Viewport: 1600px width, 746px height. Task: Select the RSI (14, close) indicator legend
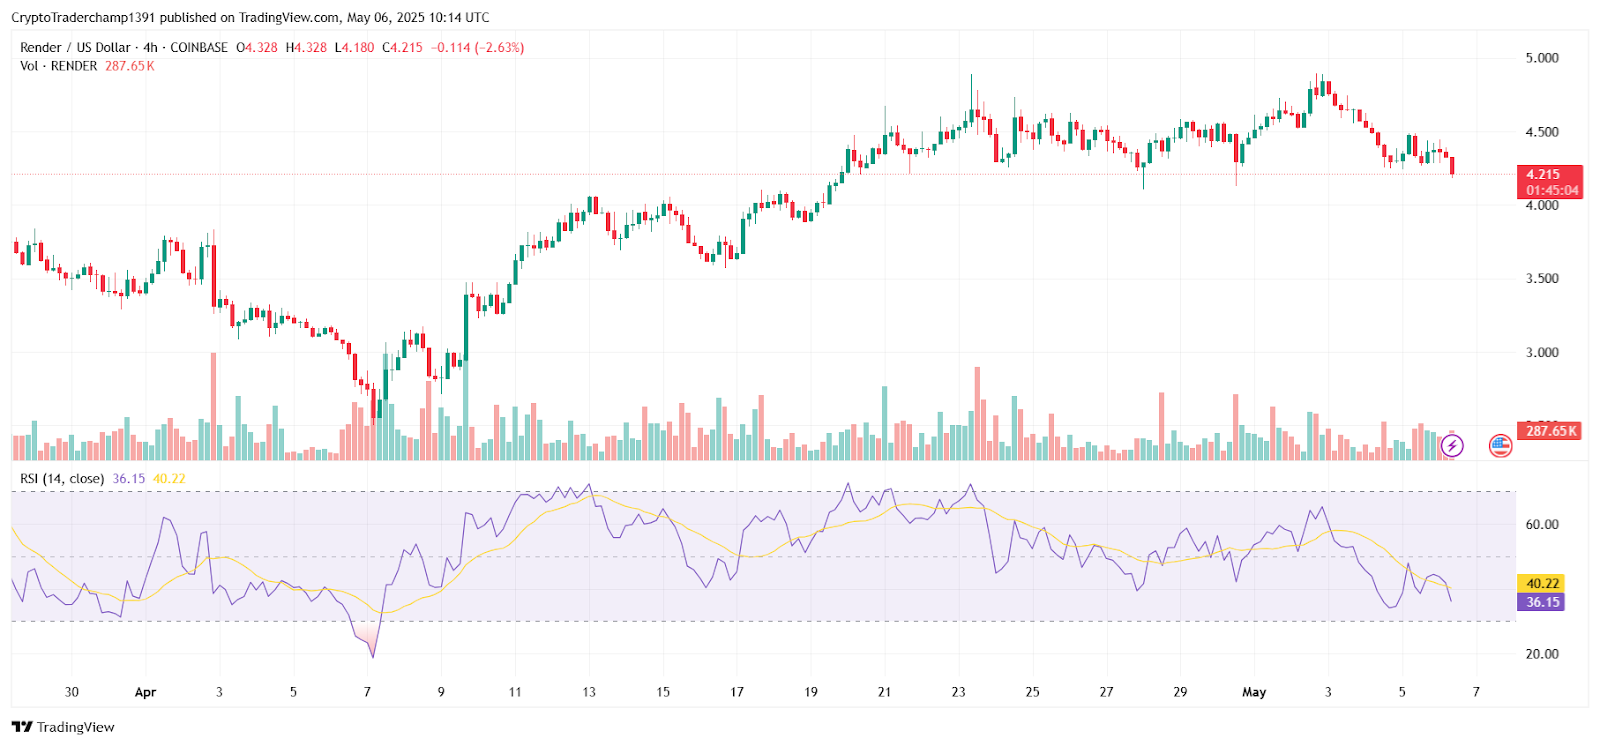(x=62, y=478)
